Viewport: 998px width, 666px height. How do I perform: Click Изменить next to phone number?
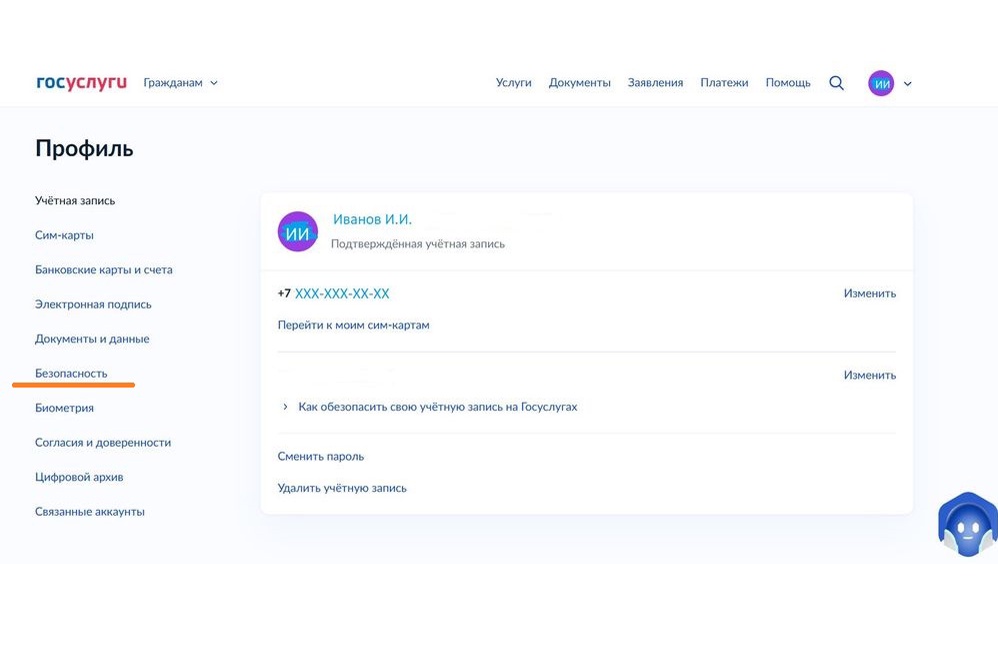[x=869, y=294]
